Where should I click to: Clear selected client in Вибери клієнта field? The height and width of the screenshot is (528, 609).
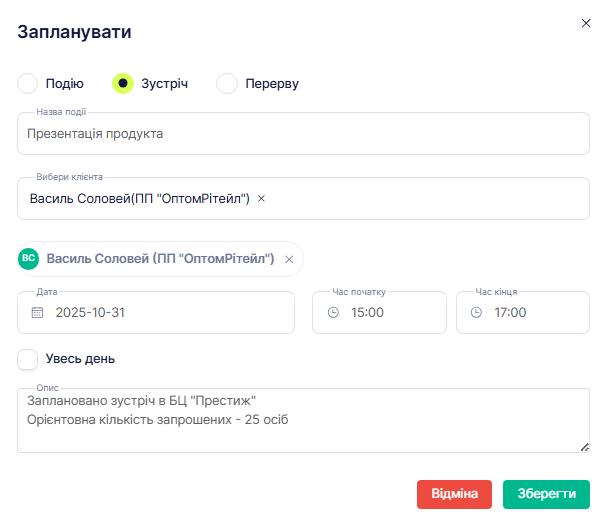point(262,199)
